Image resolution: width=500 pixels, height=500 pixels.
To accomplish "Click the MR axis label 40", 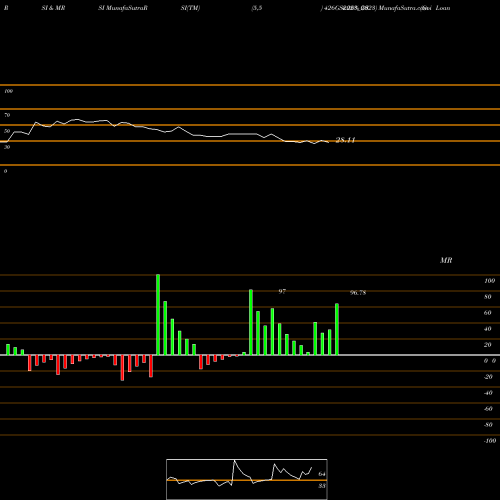I will click(x=488, y=329).
